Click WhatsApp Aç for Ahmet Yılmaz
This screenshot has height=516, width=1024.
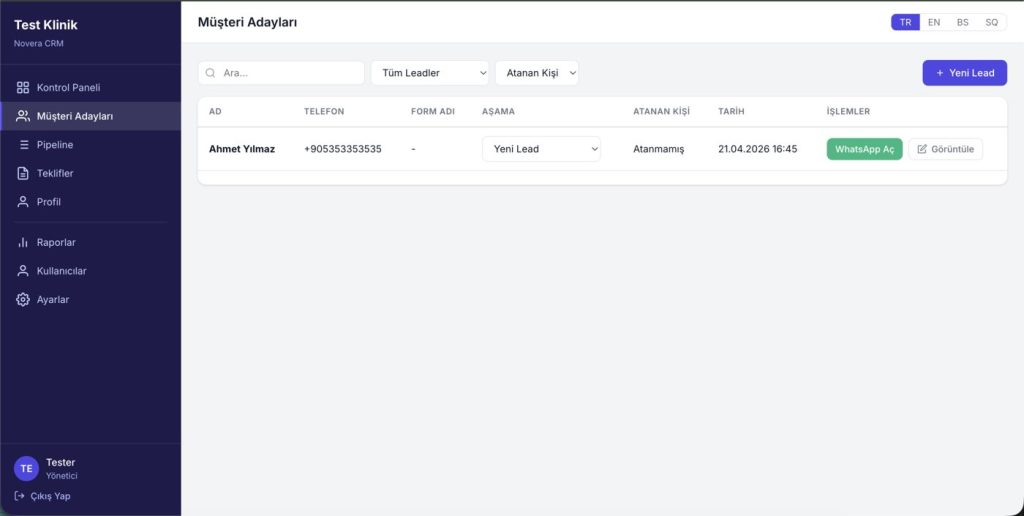tap(865, 149)
